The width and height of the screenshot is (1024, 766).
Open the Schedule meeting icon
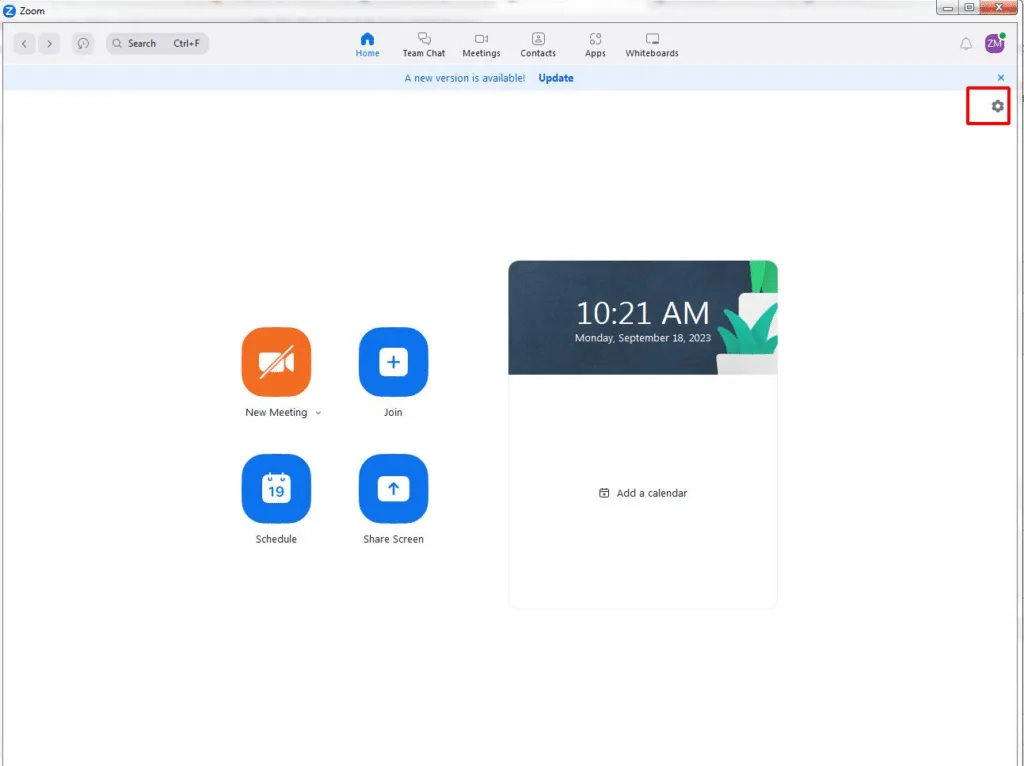[276, 489]
